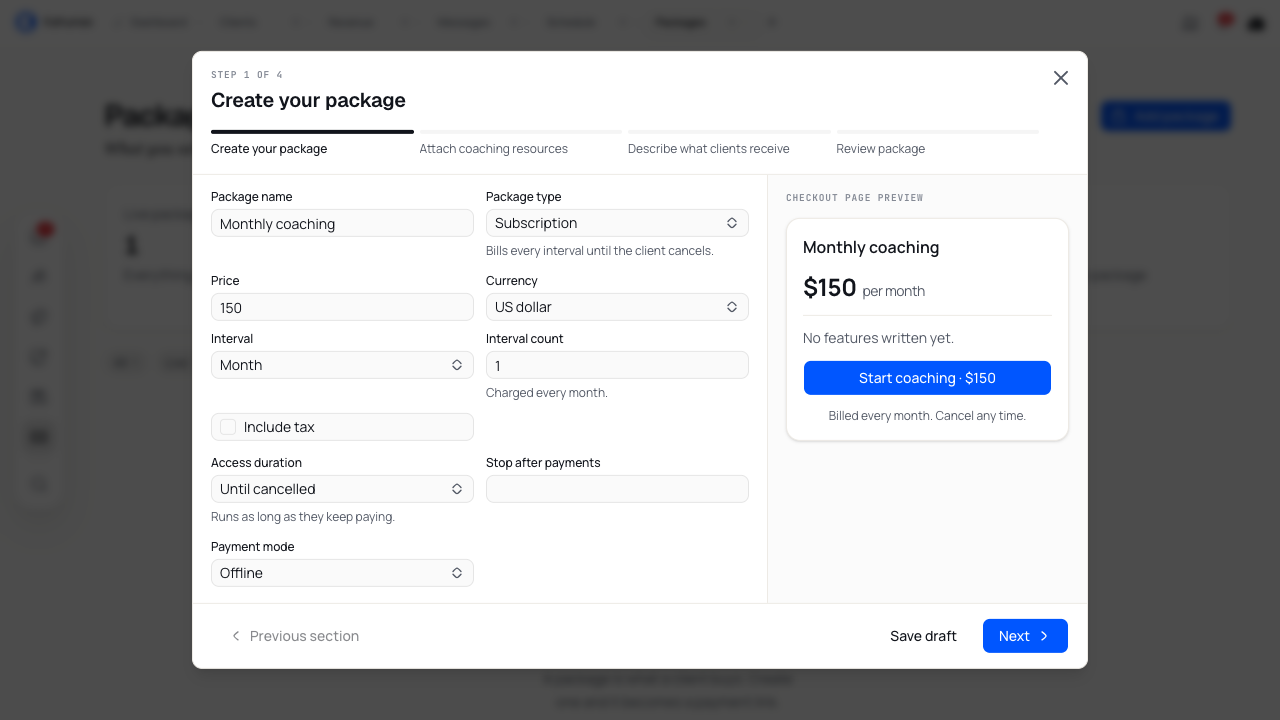
Task: Select the Create your package step tab
Action: point(312,143)
